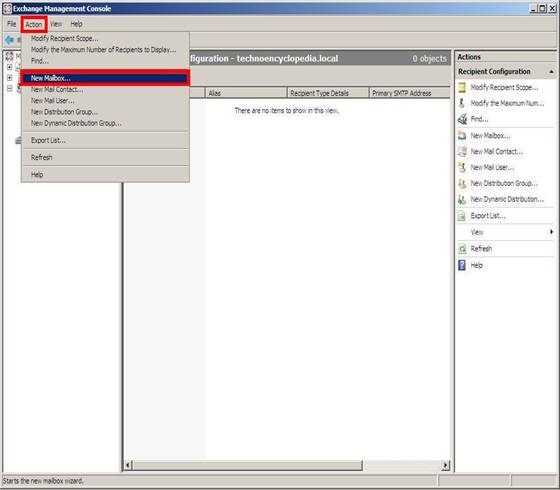The height and width of the screenshot is (490, 560).
Task: Sort by Primary SMTP Address column header
Action: pos(410,93)
